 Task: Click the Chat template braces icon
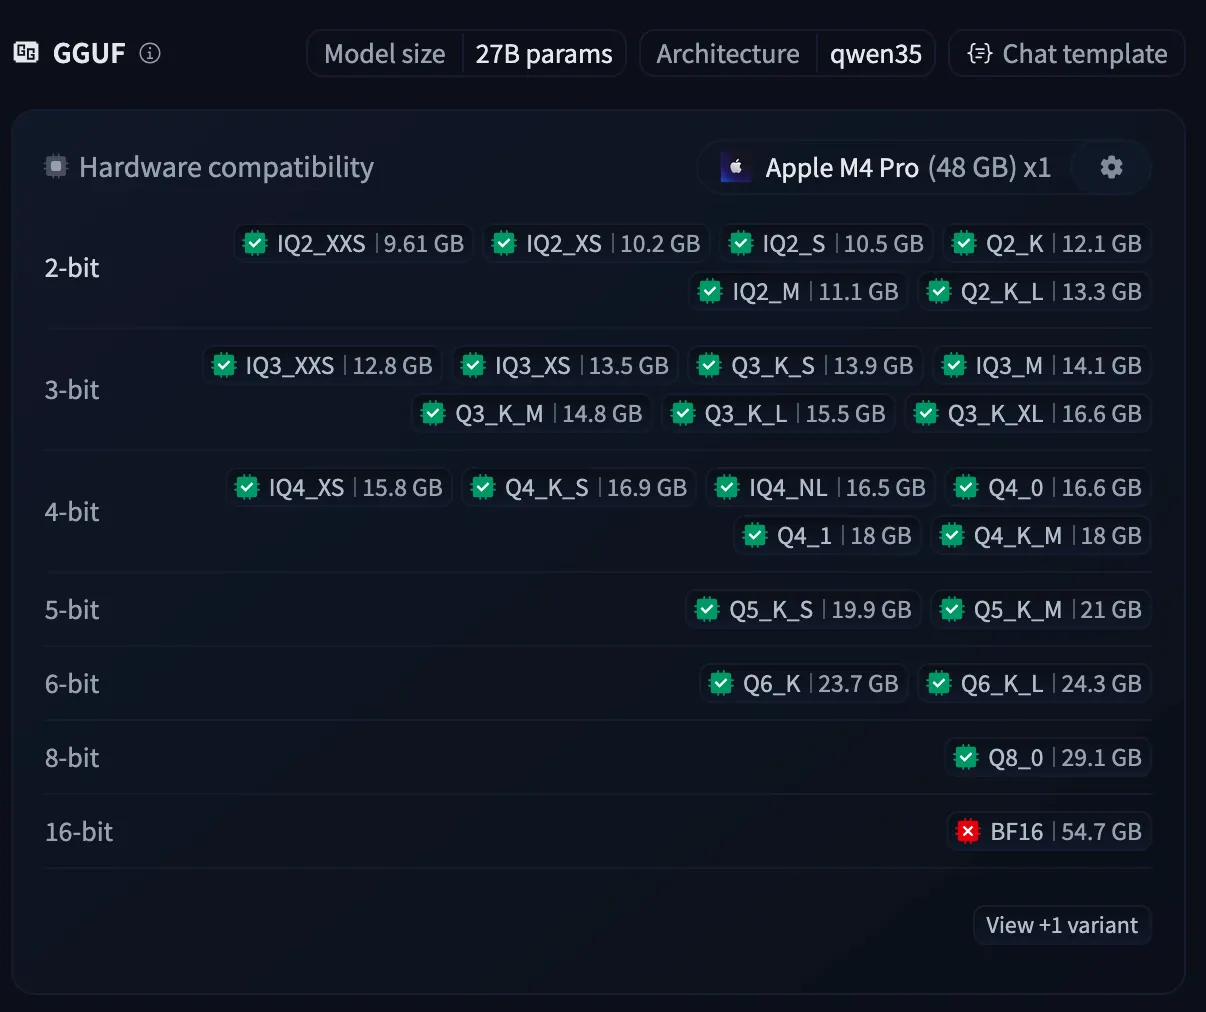[x=980, y=53]
